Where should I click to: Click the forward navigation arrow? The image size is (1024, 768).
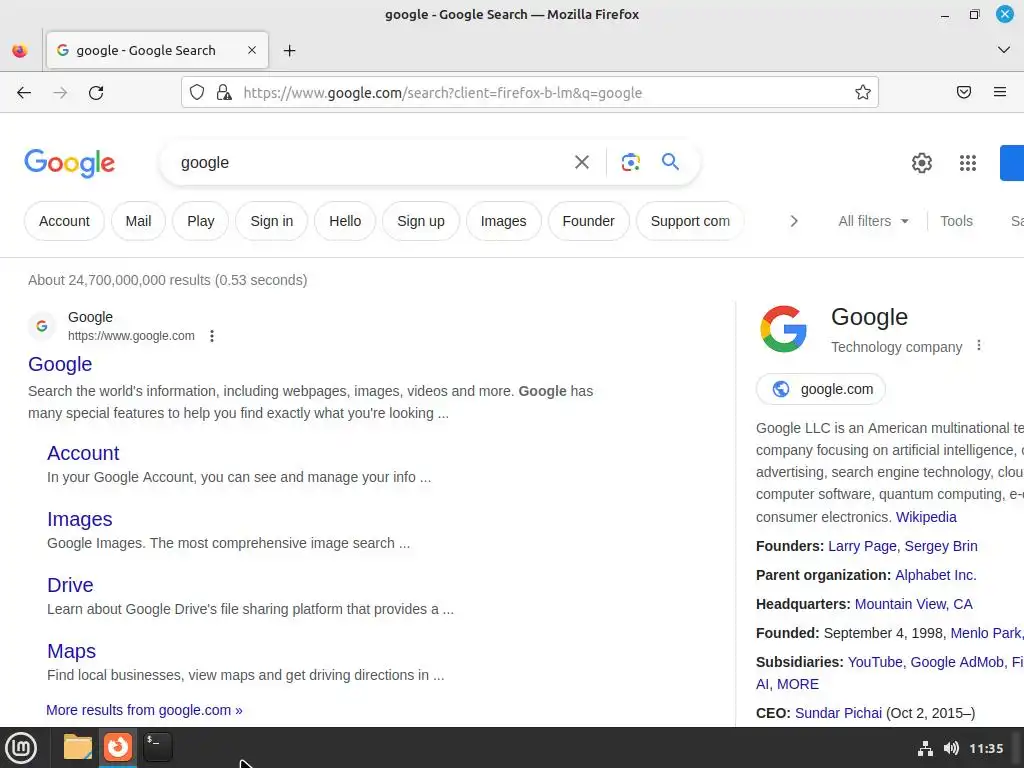[x=60, y=93]
